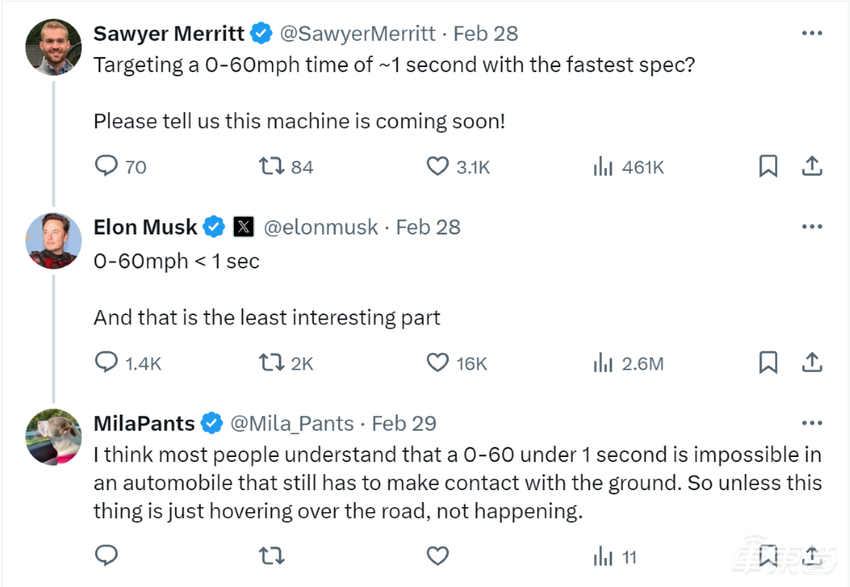Like Sawyer Merritt's tweet
Viewport: 850px width, 587px height.
coord(438,166)
